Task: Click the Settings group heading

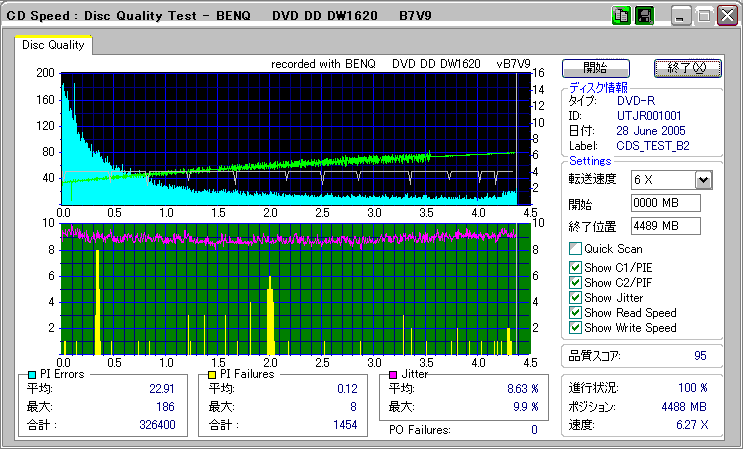Action: click(590, 161)
